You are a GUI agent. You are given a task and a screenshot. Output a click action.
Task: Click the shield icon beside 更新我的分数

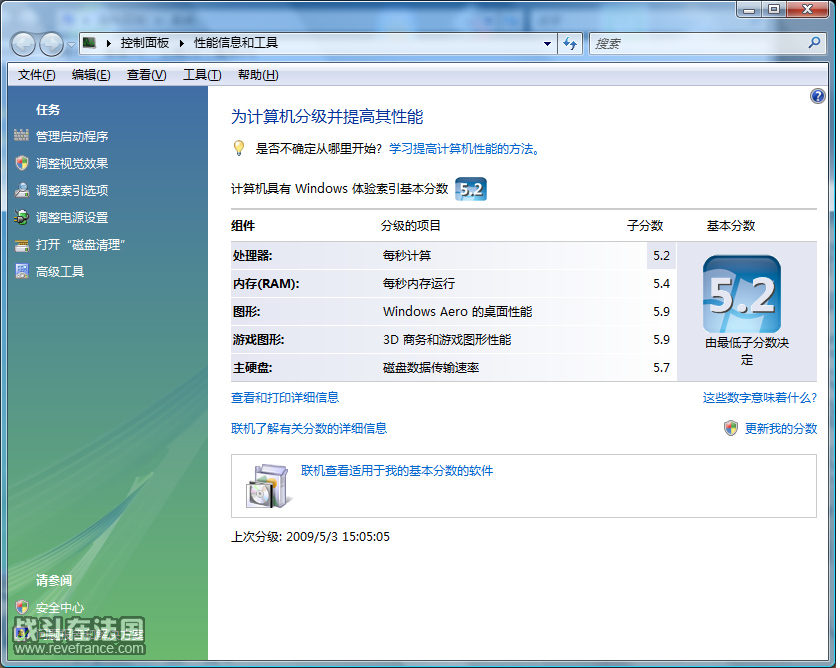pos(731,428)
